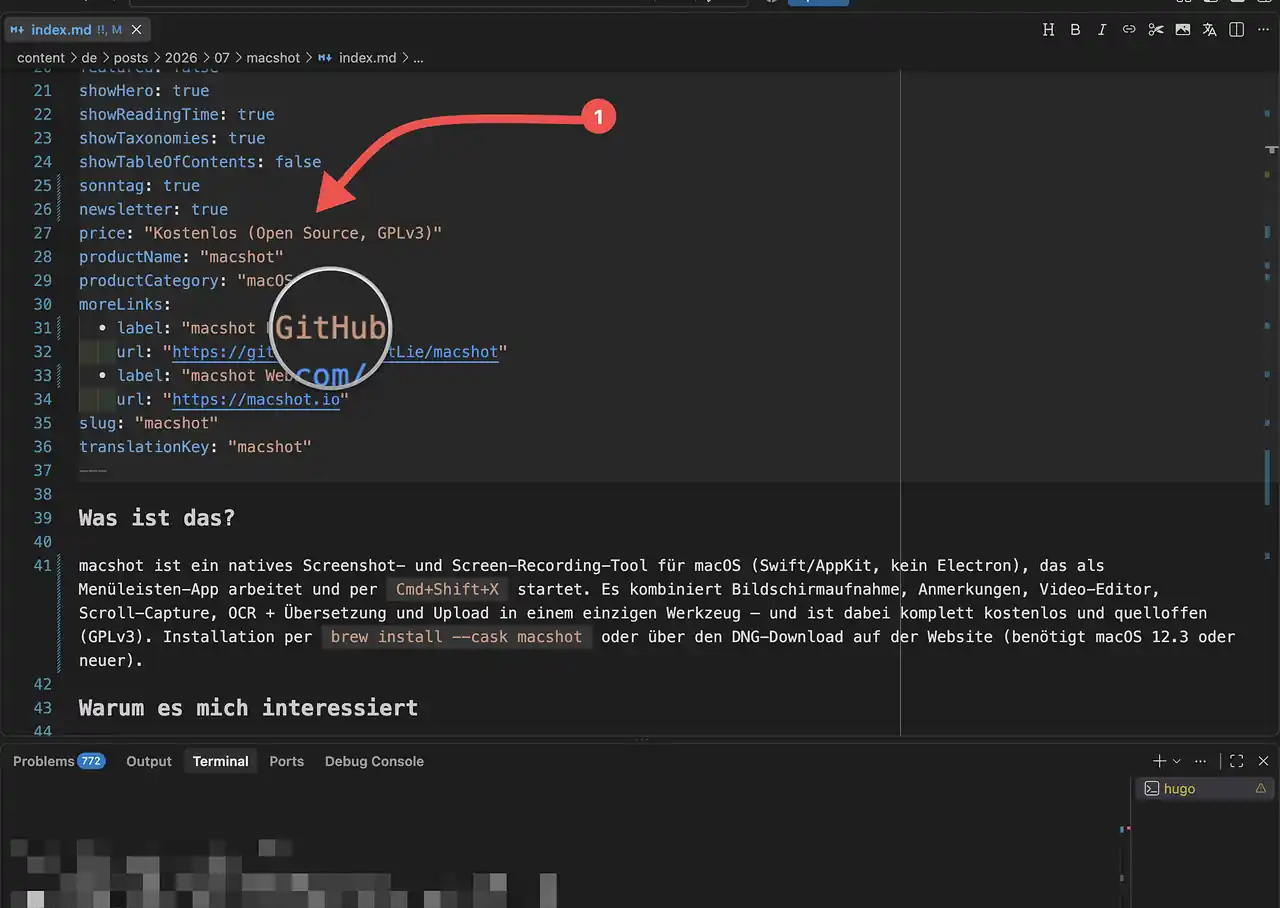This screenshot has height=908, width=1280.
Task: Click the 'Was ist das?' heading
Action: pyautogui.click(x=157, y=518)
